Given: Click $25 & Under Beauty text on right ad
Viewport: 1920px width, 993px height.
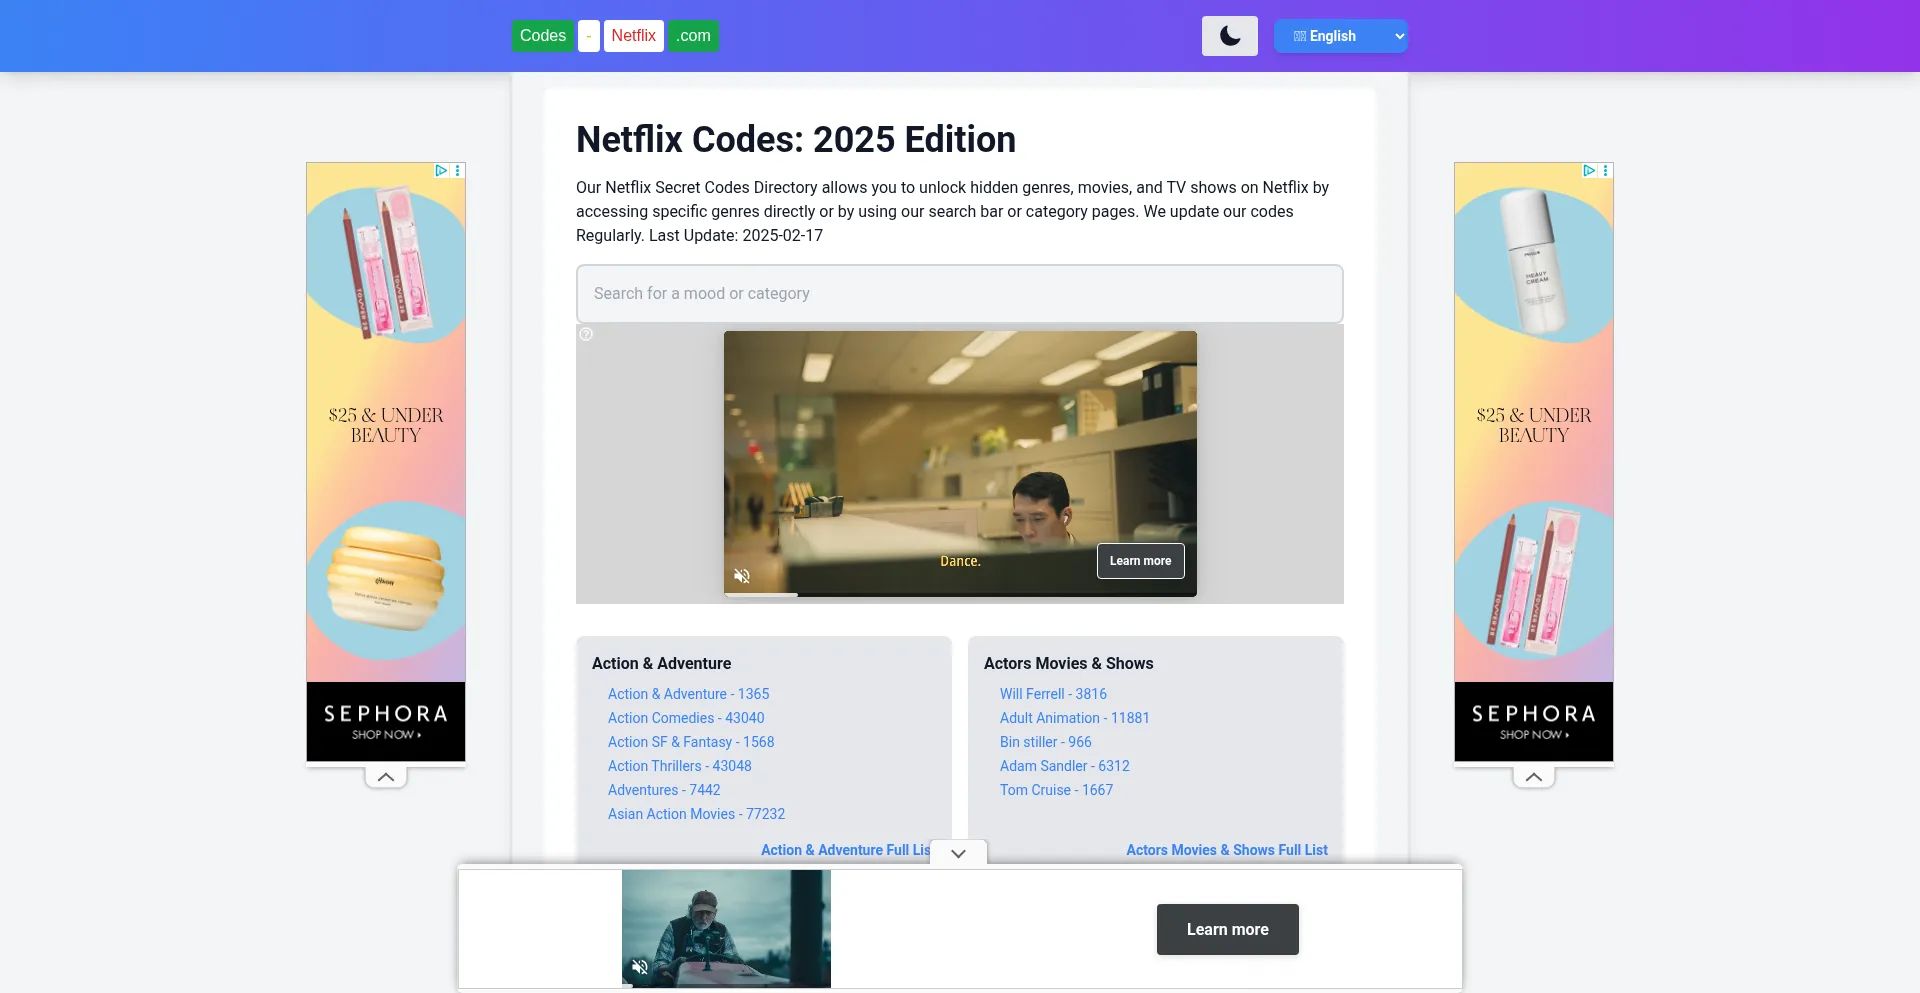Looking at the screenshot, I should (x=1534, y=425).
